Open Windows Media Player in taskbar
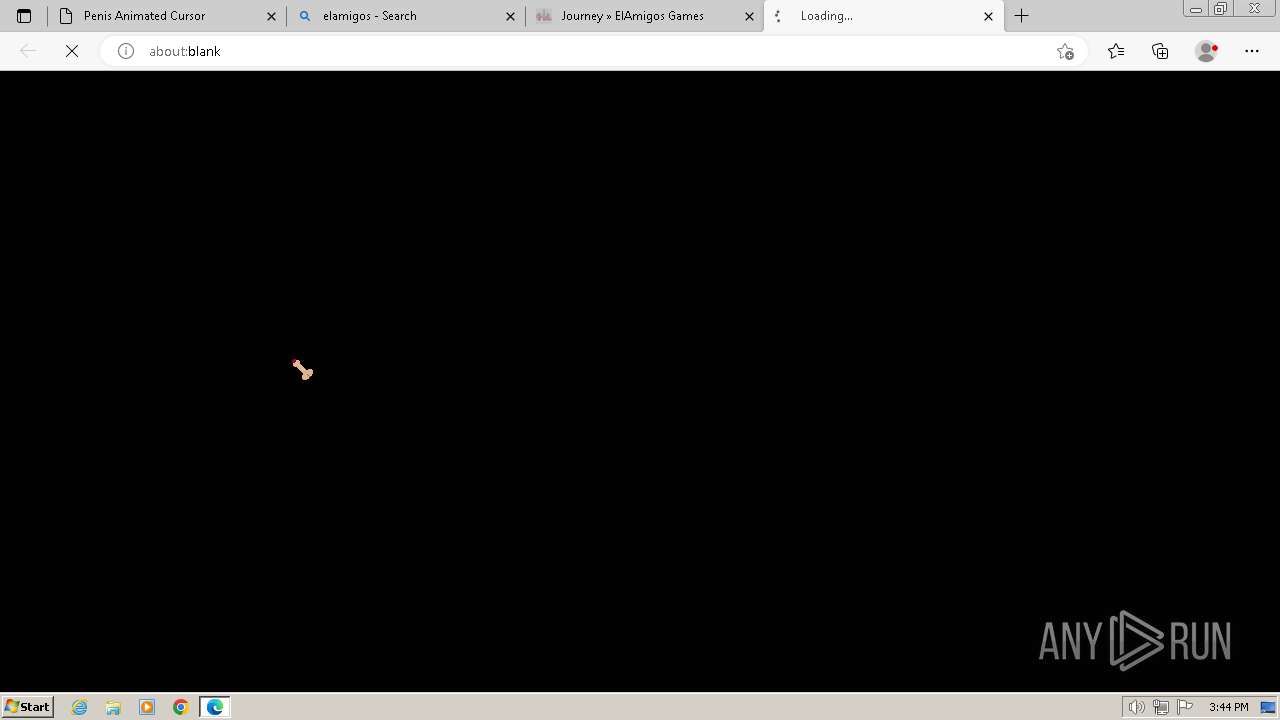 click(x=147, y=707)
